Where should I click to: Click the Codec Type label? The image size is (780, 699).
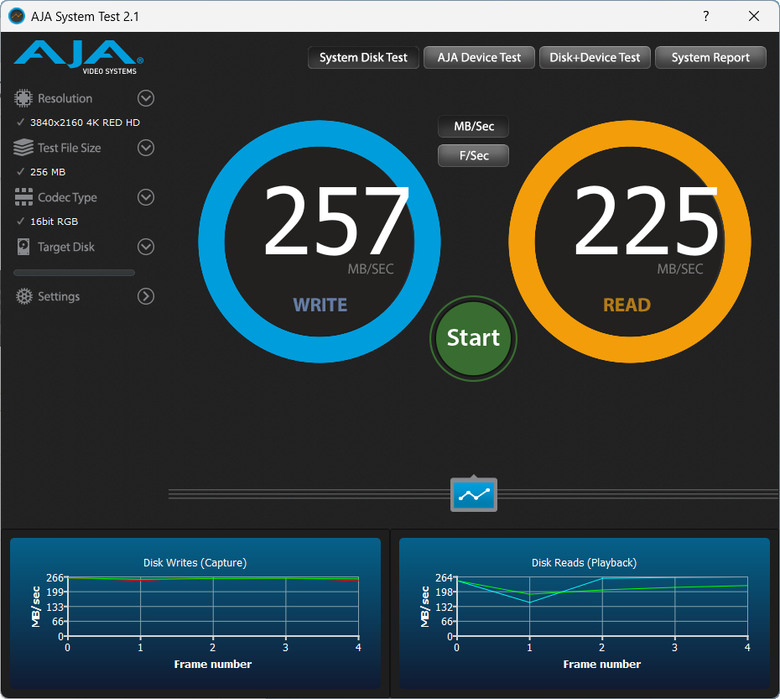(67, 198)
